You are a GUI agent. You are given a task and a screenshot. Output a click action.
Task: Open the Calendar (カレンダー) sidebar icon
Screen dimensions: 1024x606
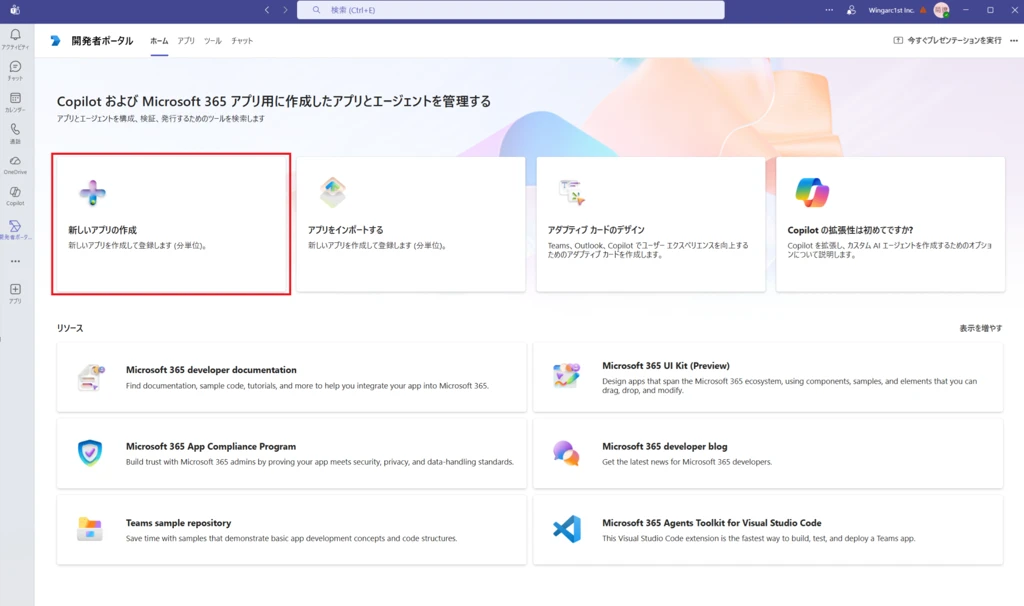tap(15, 102)
